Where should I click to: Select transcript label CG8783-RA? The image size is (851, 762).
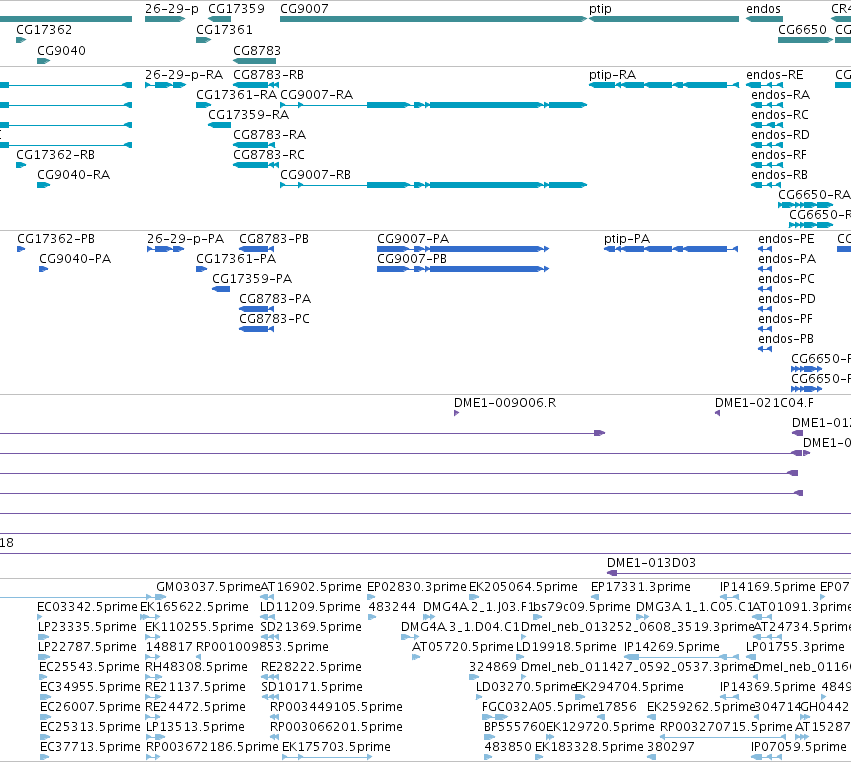point(269,135)
